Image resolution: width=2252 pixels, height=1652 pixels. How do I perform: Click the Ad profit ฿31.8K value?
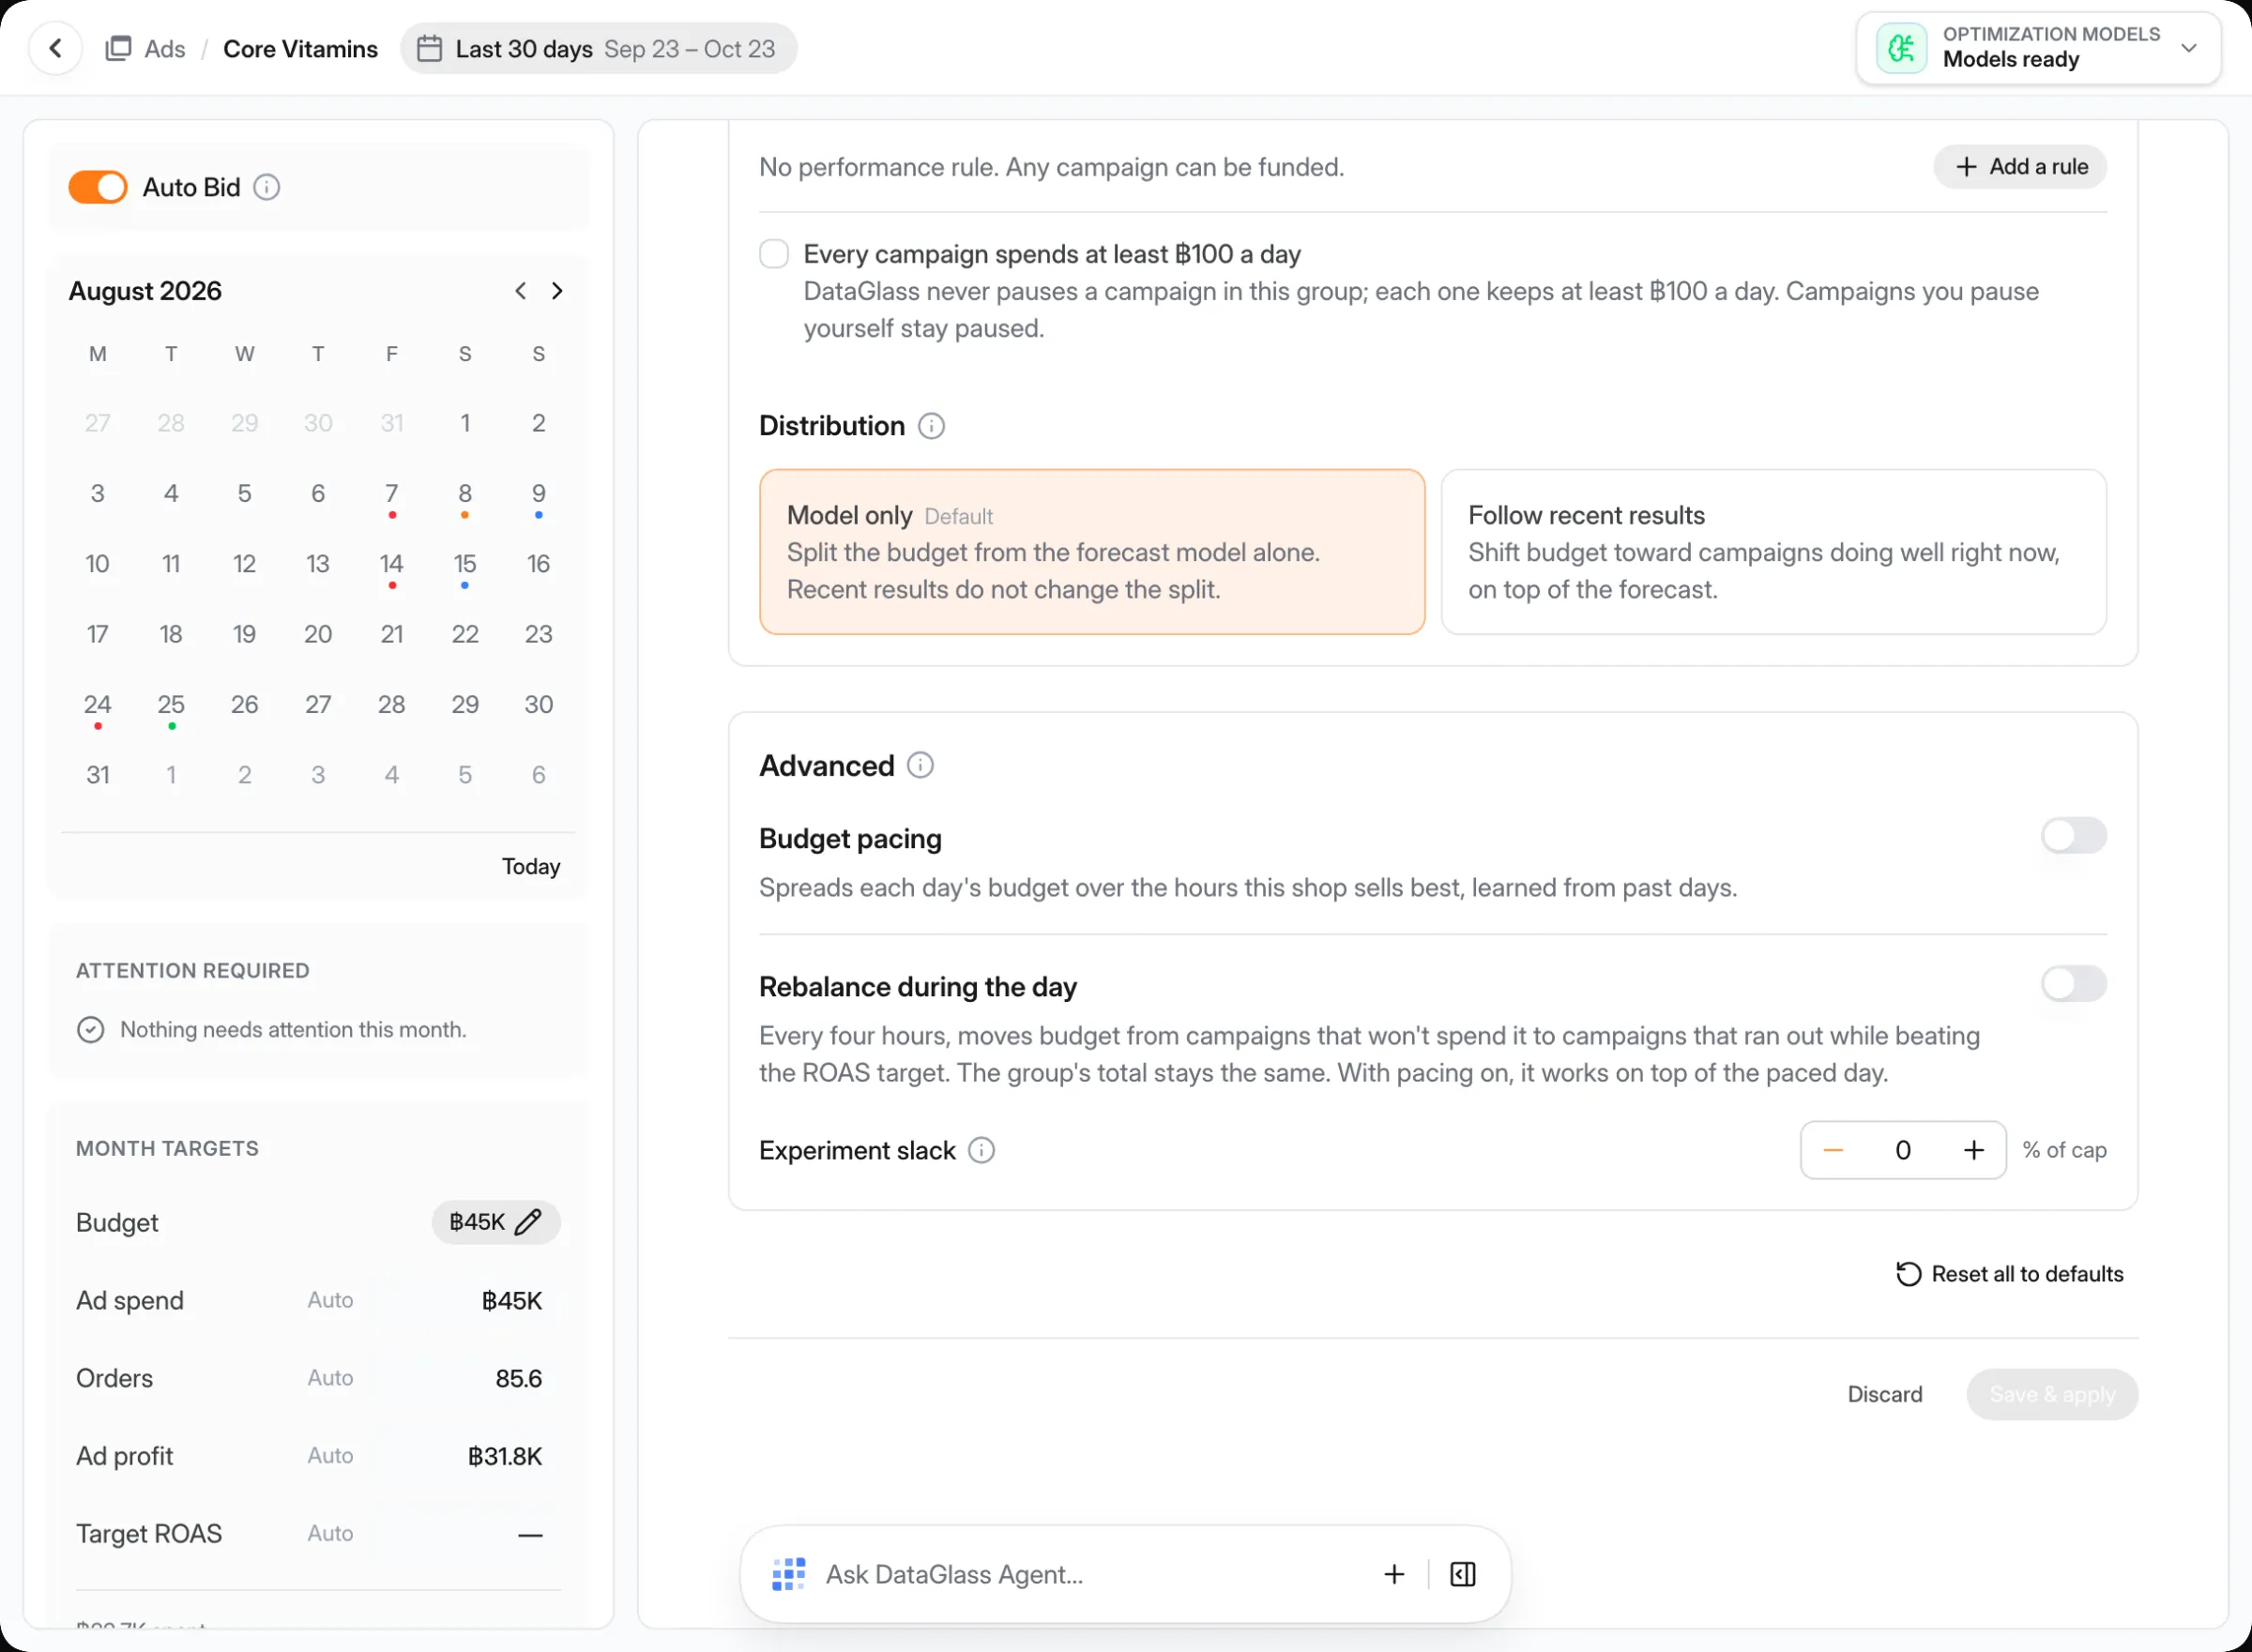pos(504,1457)
